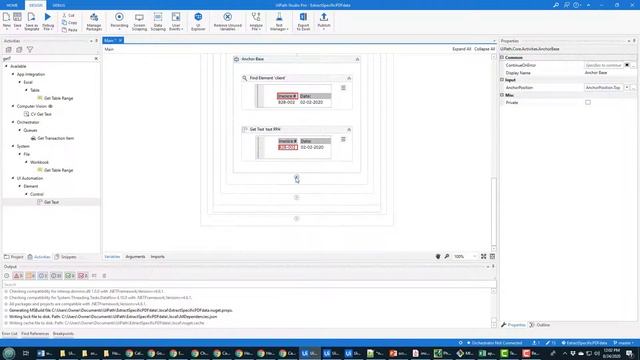Open the Recording tool
This screenshot has height=360, width=640.
tap(119, 21)
